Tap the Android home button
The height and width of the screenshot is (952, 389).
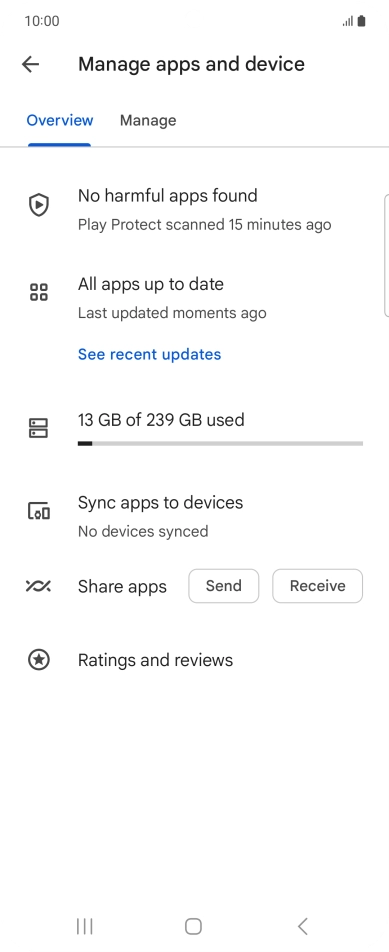tap(193, 926)
